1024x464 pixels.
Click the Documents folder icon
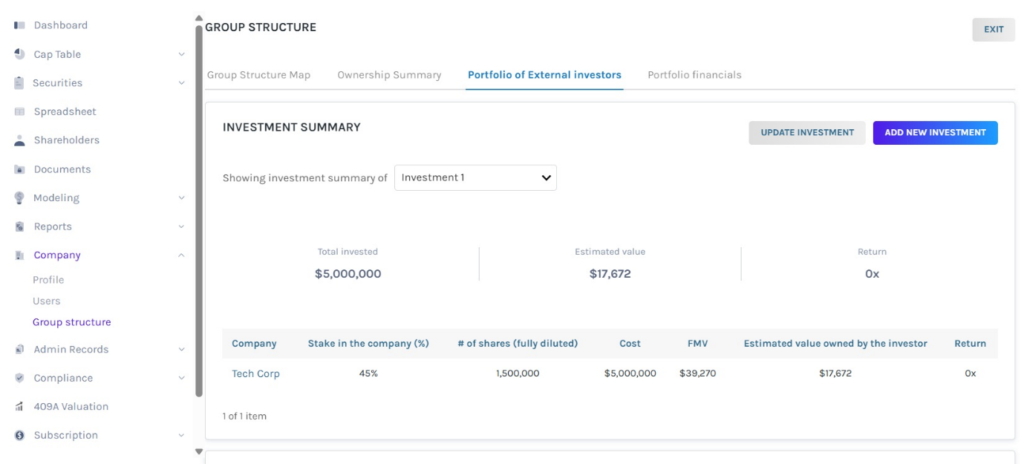click(20, 169)
